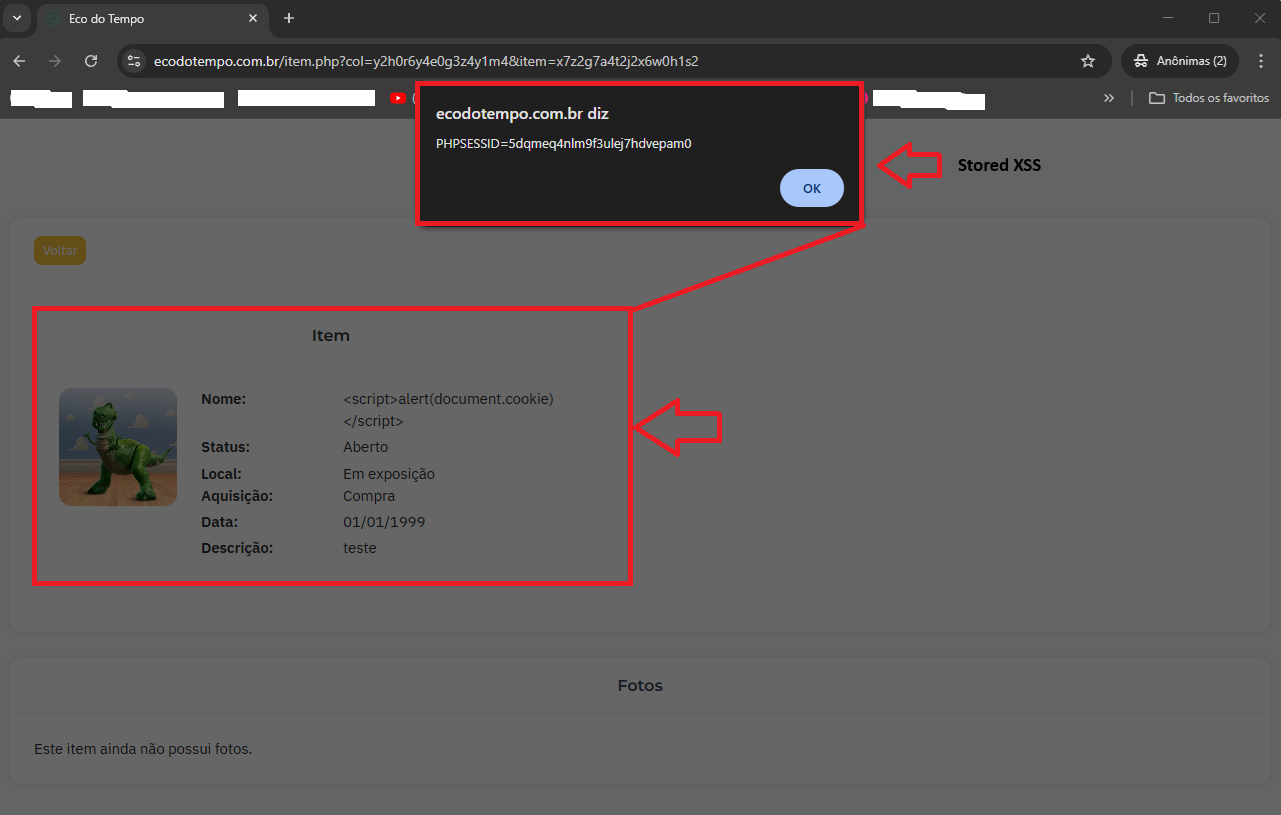Screen dimensions: 1281x815
Task: Click the script alert payload name text
Action: click(x=448, y=410)
